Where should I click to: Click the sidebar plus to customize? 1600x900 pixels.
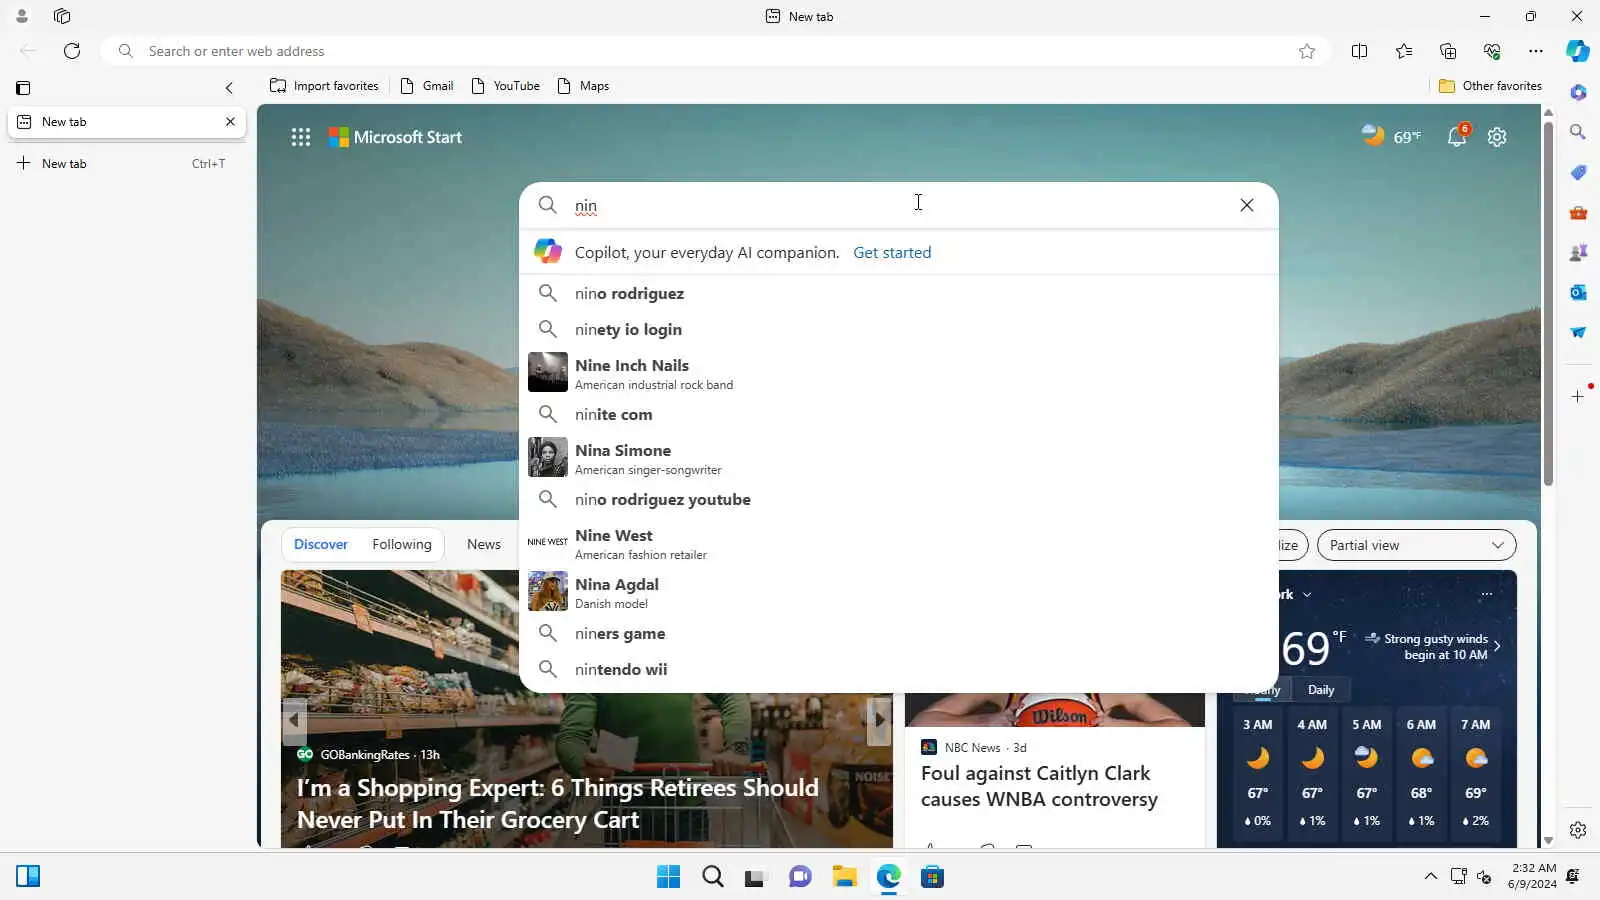tap(1578, 396)
